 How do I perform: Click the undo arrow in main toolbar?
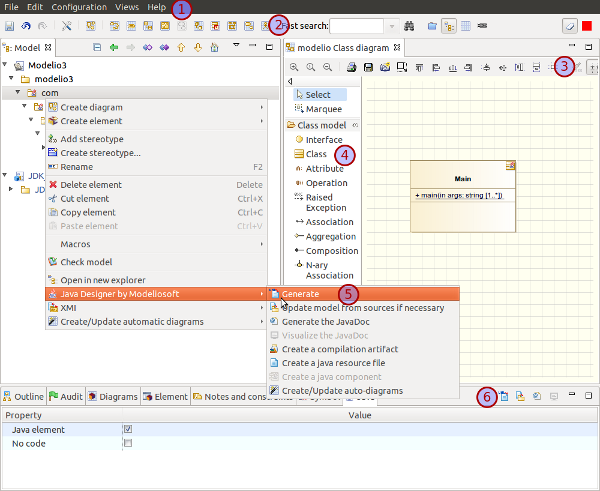[x=26, y=26]
